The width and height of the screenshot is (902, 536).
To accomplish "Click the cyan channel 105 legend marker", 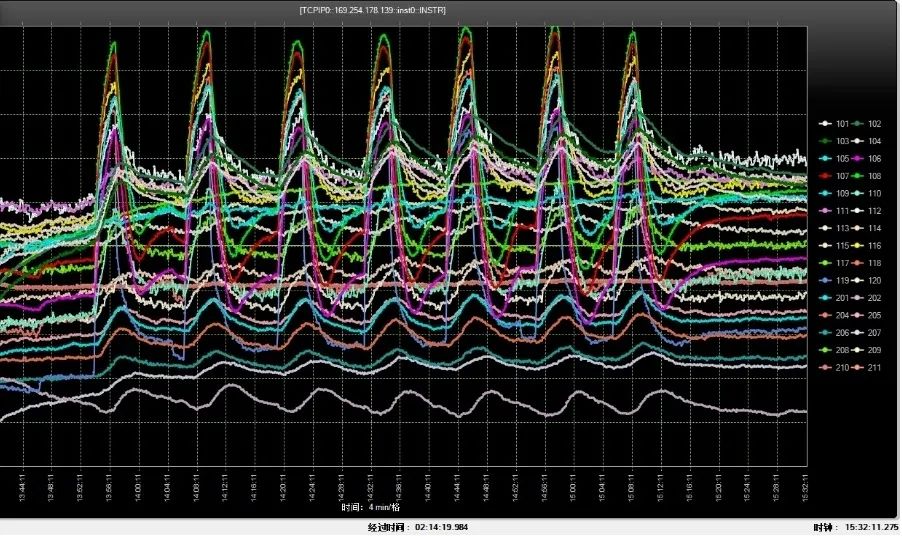I will pos(825,159).
